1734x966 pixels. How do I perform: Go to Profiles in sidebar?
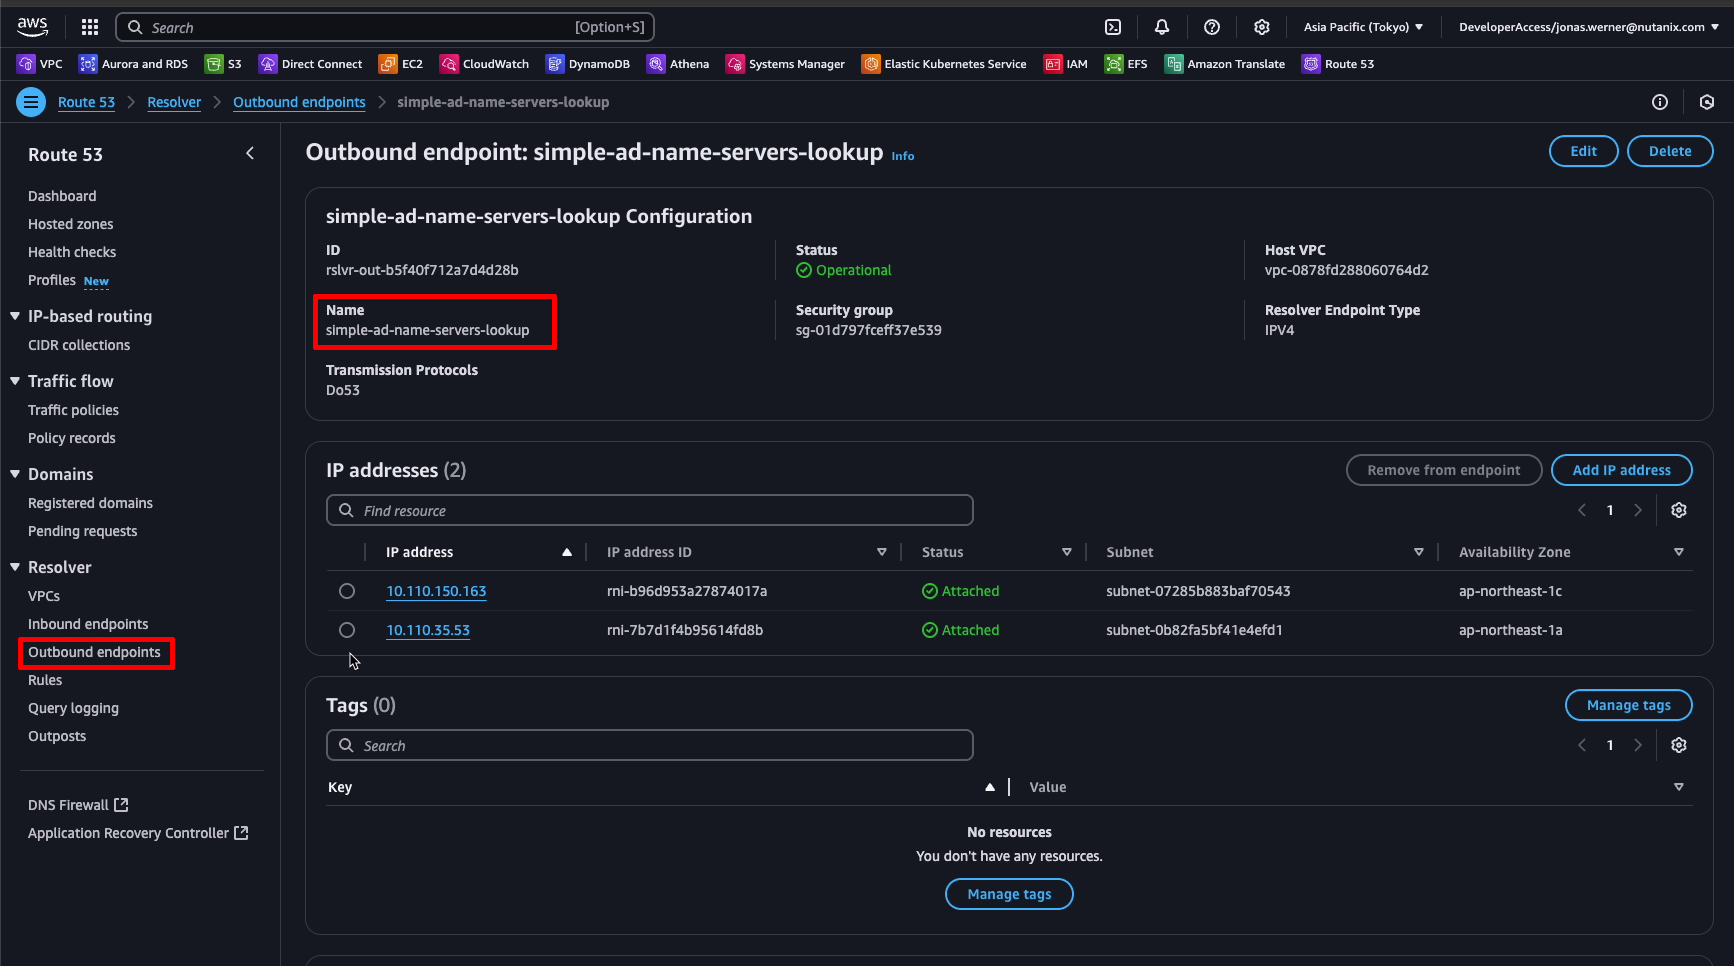[x=52, y=280]
